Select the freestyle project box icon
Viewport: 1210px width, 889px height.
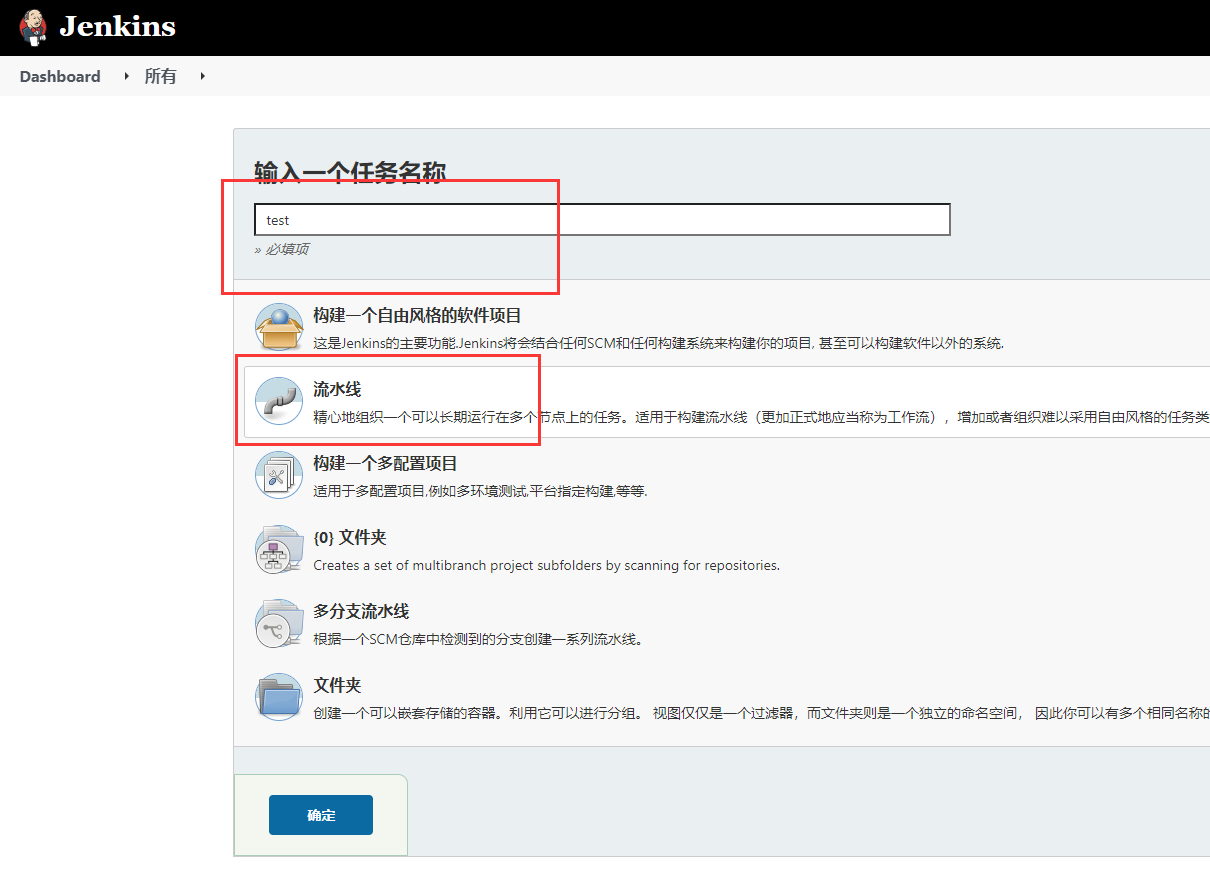pyautogui.click(x=279, y=328)
